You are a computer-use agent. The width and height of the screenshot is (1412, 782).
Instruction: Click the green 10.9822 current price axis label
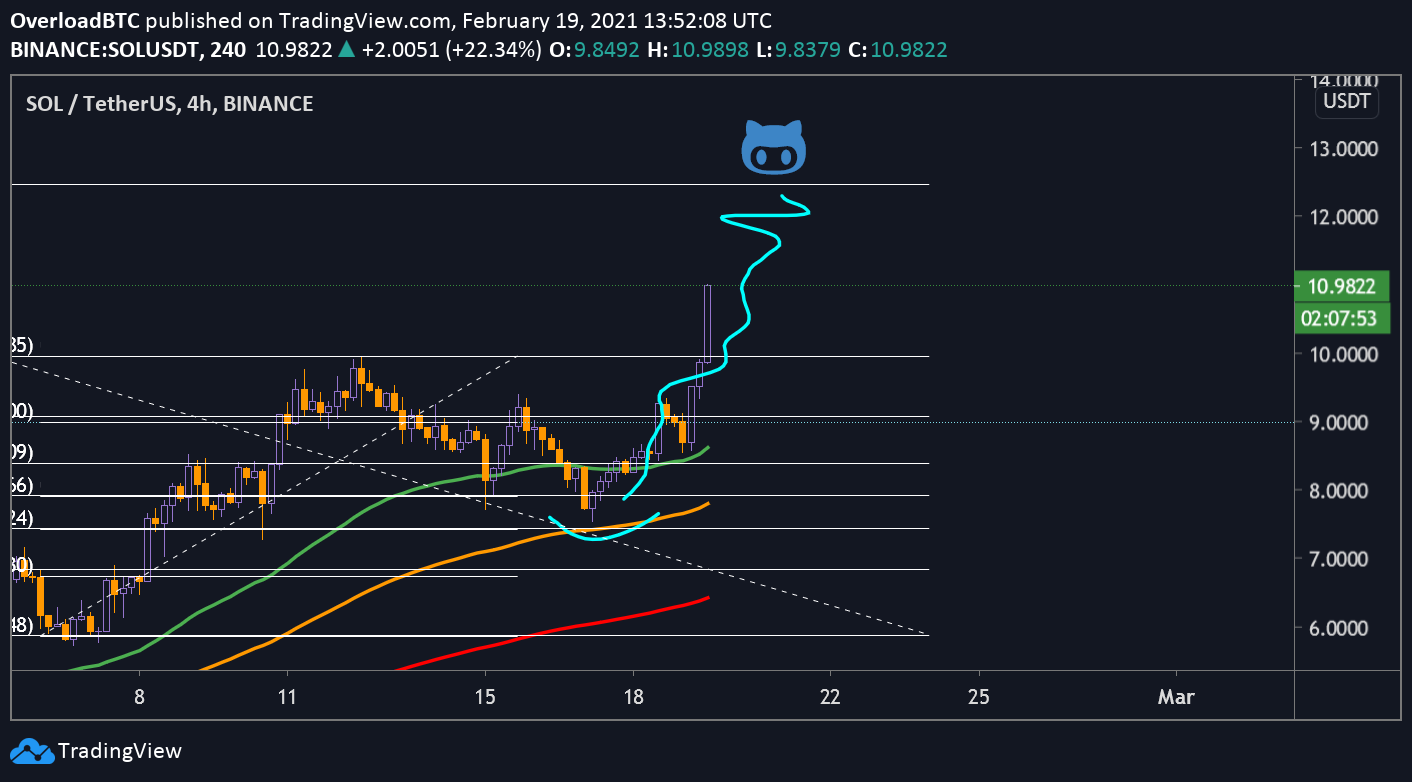tap(1340, 286)
